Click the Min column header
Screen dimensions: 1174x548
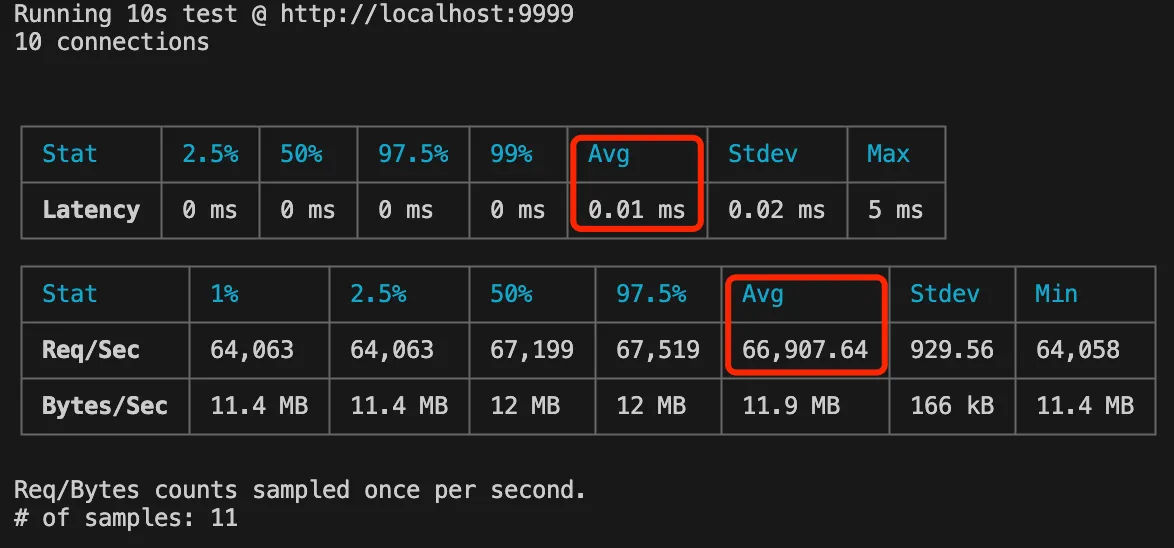tap(1056, 294)
